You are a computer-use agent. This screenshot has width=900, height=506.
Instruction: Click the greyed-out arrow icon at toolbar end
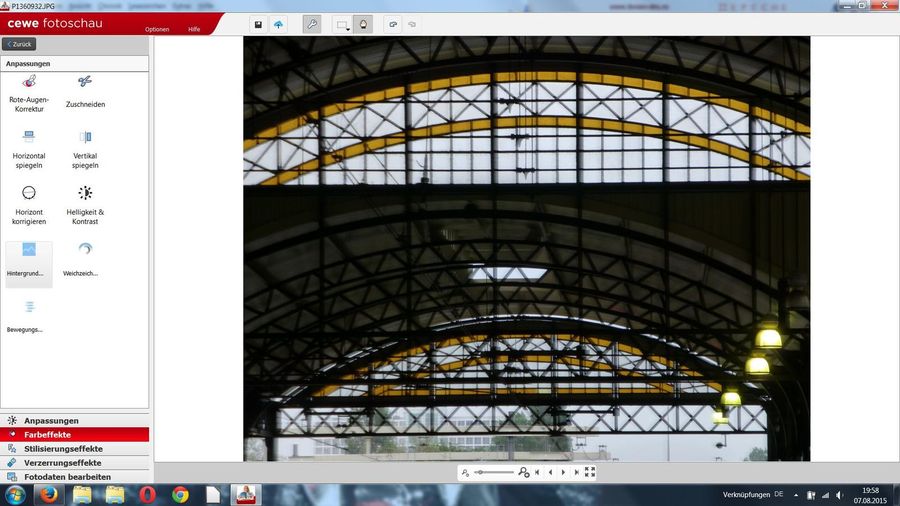click(412, 25)
